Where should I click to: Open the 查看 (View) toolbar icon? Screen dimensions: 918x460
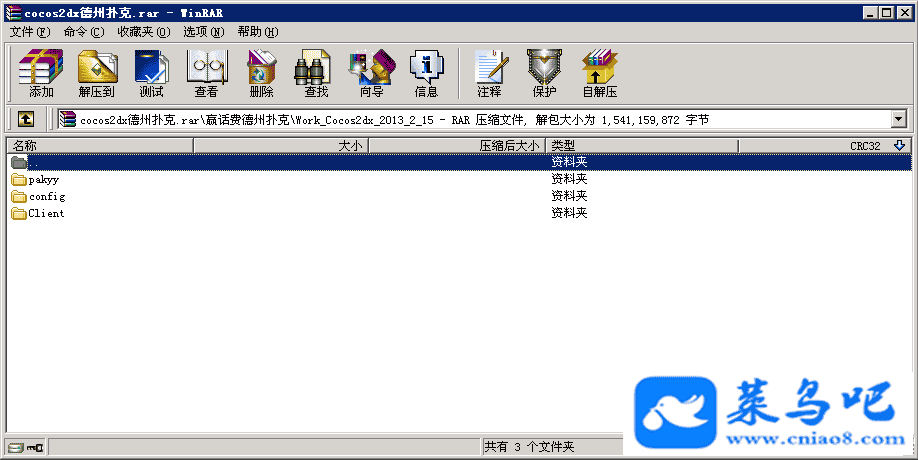click(x=206, y=74)
